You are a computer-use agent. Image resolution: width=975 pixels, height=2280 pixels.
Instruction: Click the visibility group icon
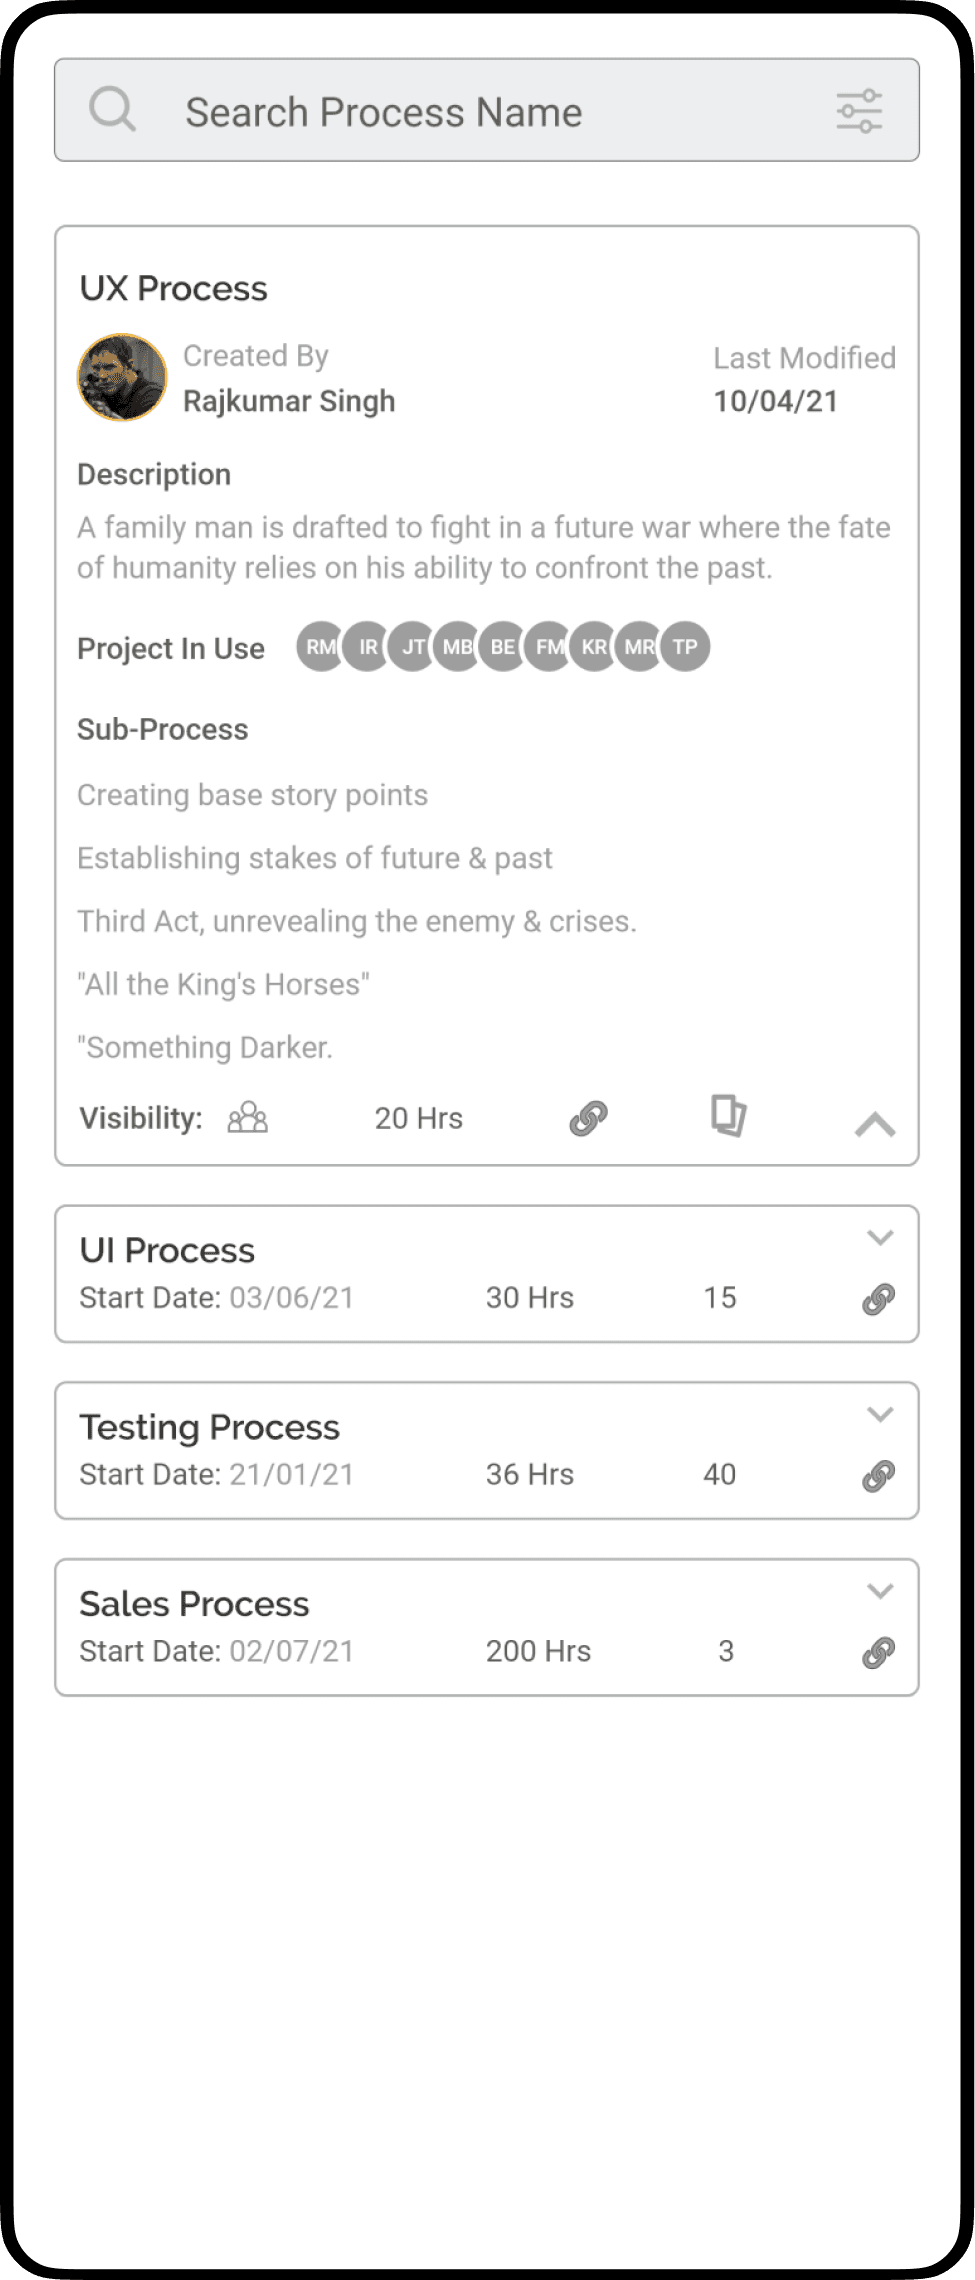247,1118
